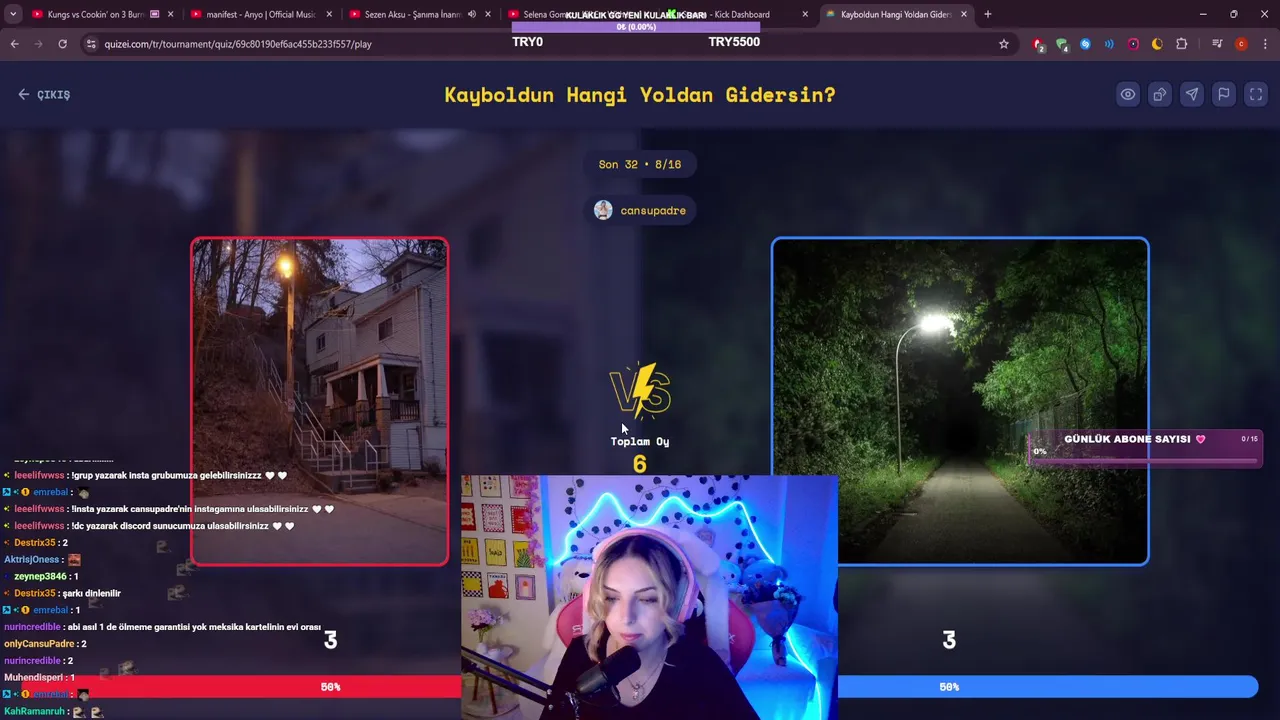Go back with the browser back arrow

(14, 44)
